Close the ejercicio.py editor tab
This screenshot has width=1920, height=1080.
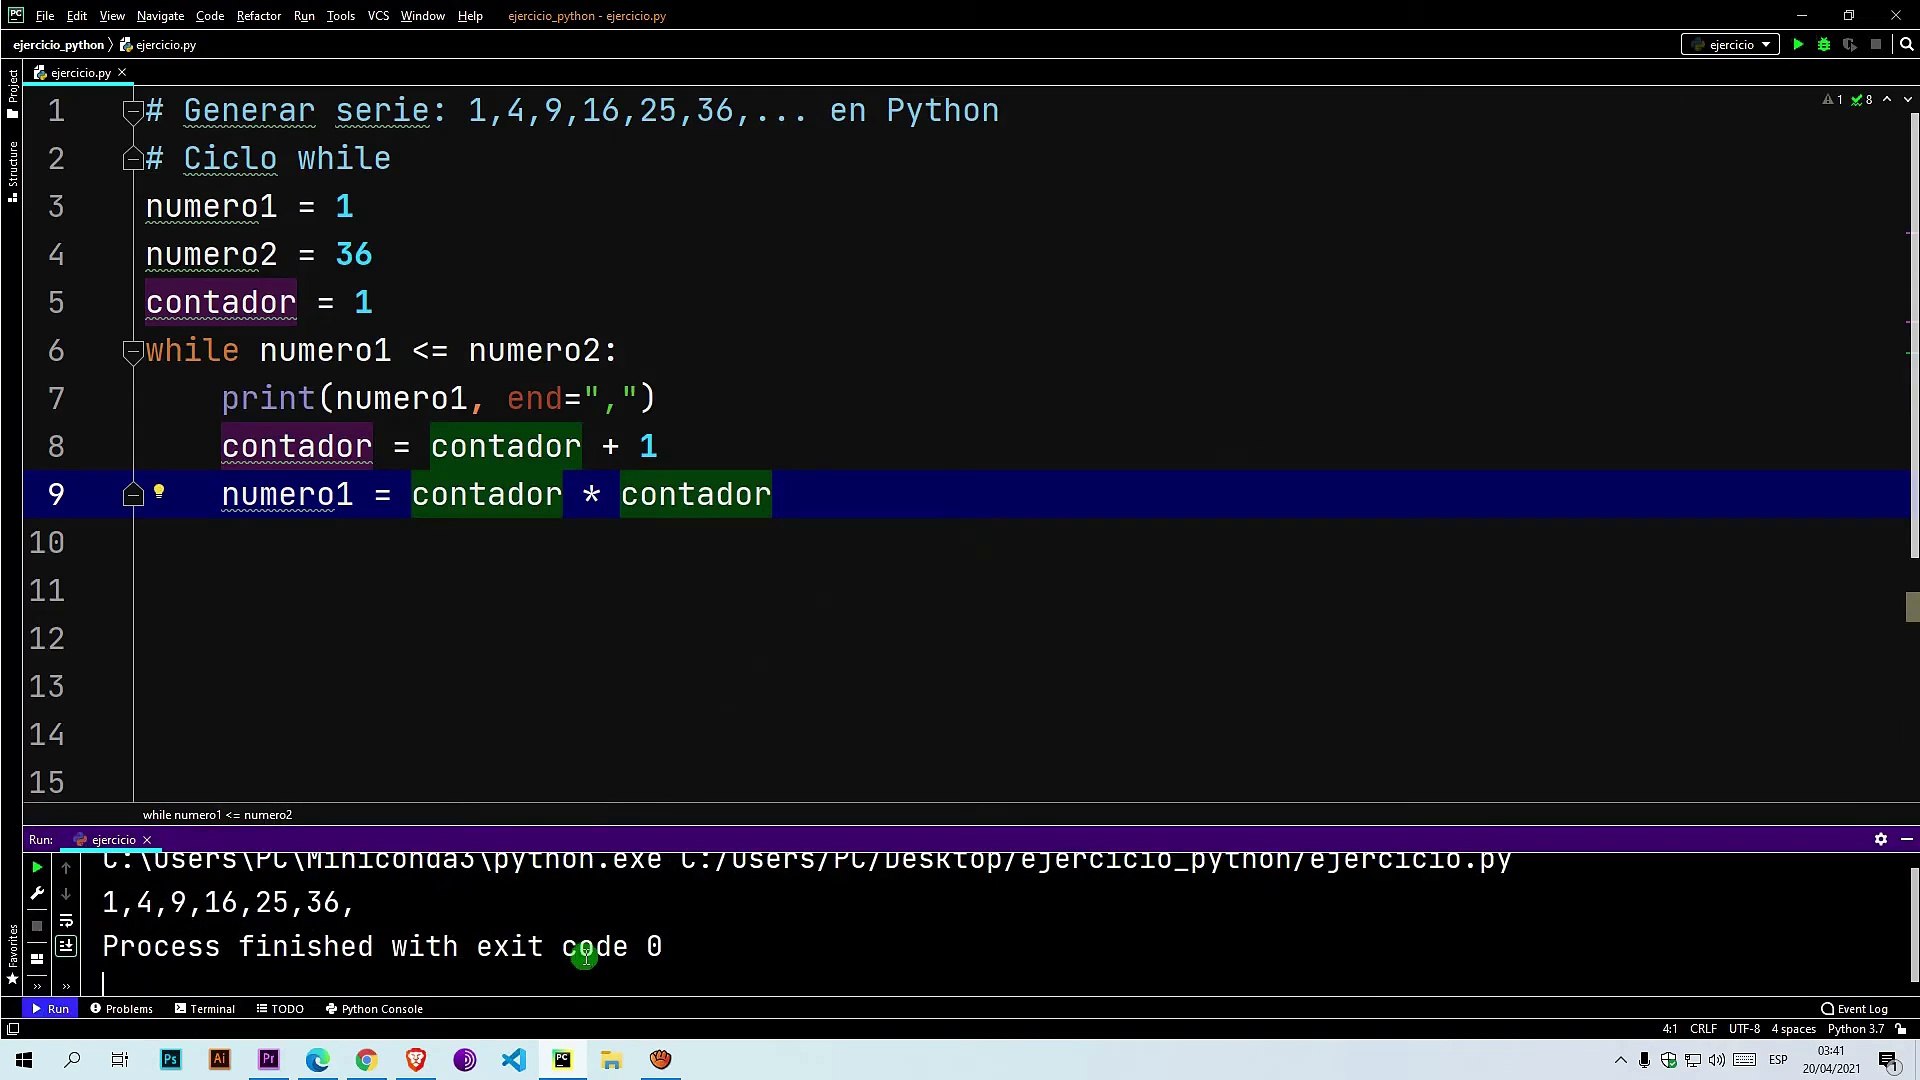click(x=122, y=72)
